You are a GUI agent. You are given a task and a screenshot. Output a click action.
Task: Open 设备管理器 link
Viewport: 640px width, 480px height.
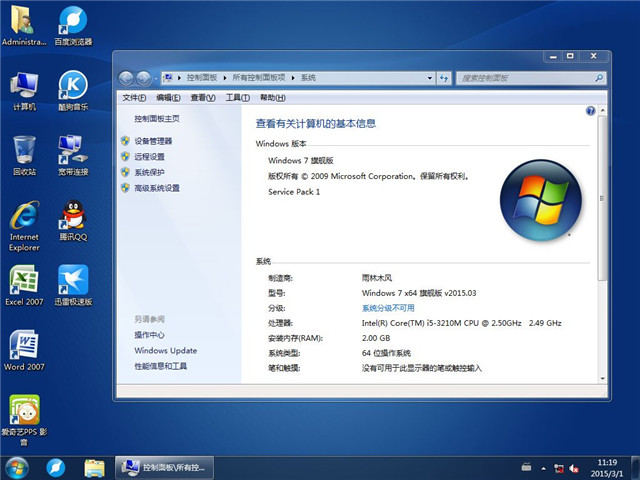[x=153, y=141]
